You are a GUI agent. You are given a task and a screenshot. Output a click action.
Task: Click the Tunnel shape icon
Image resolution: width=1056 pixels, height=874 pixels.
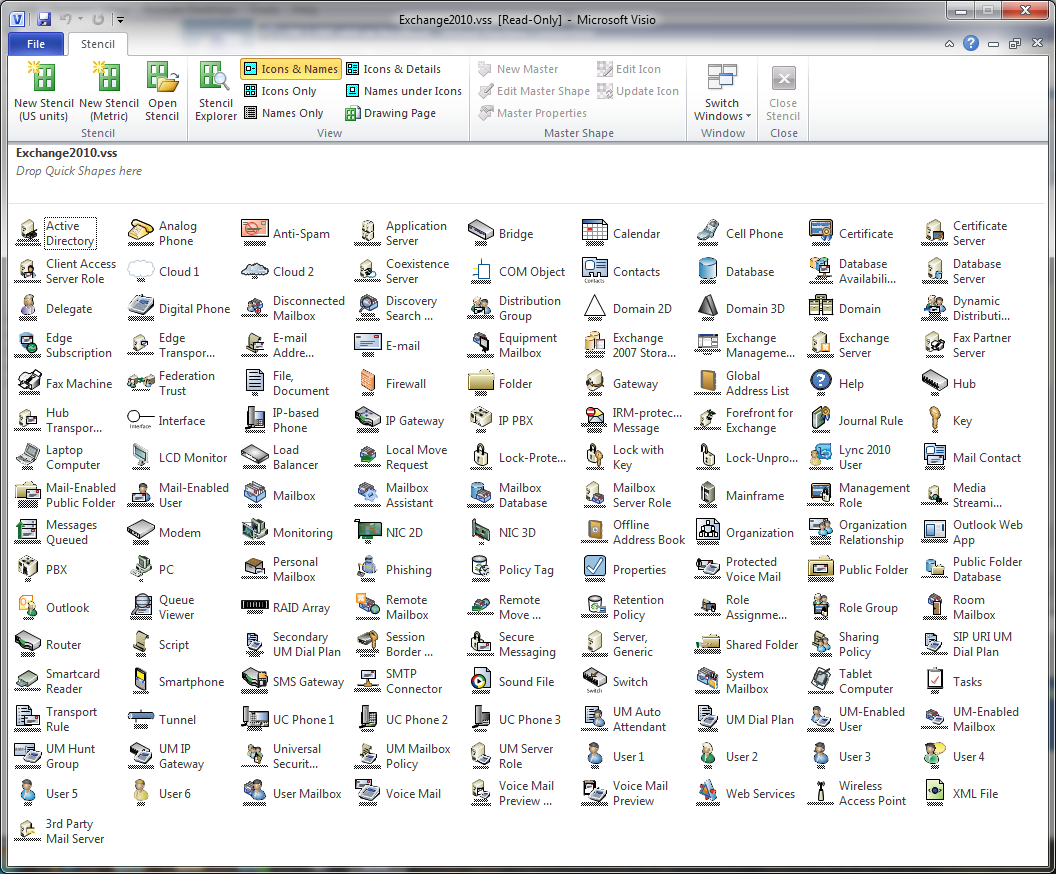(141, 719)
